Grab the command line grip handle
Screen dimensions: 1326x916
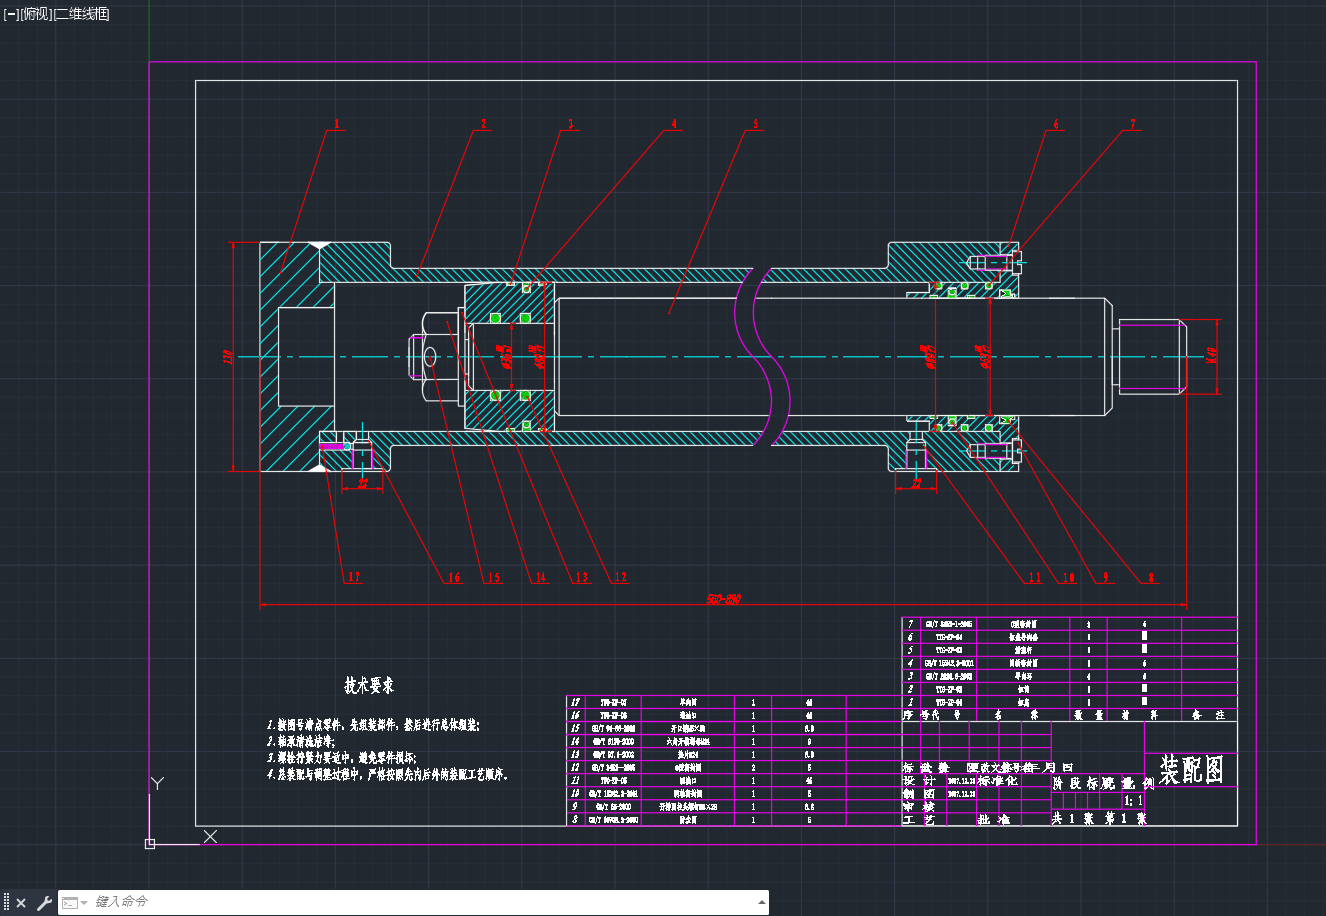pyautogui.click(x=6, y=903)
